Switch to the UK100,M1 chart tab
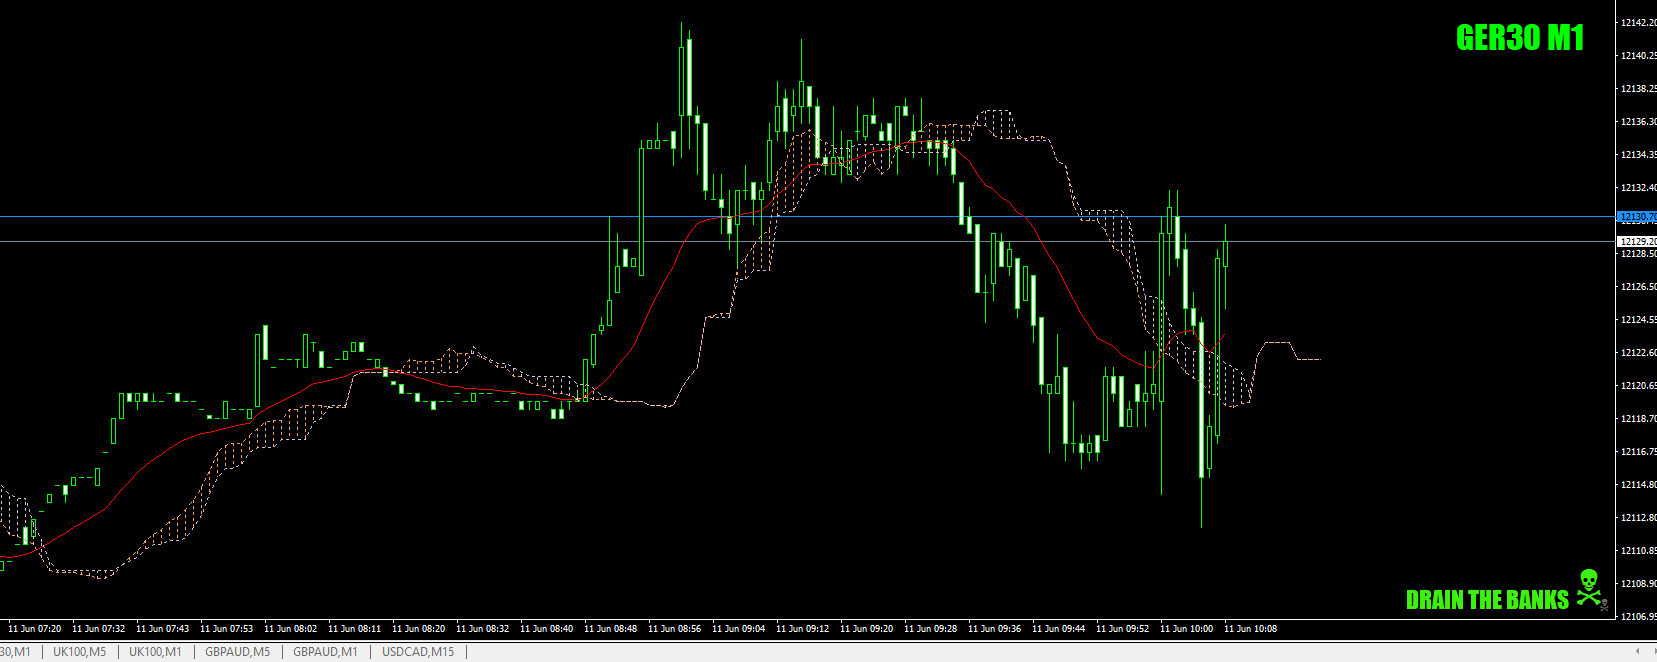 (x=155, y=652)
